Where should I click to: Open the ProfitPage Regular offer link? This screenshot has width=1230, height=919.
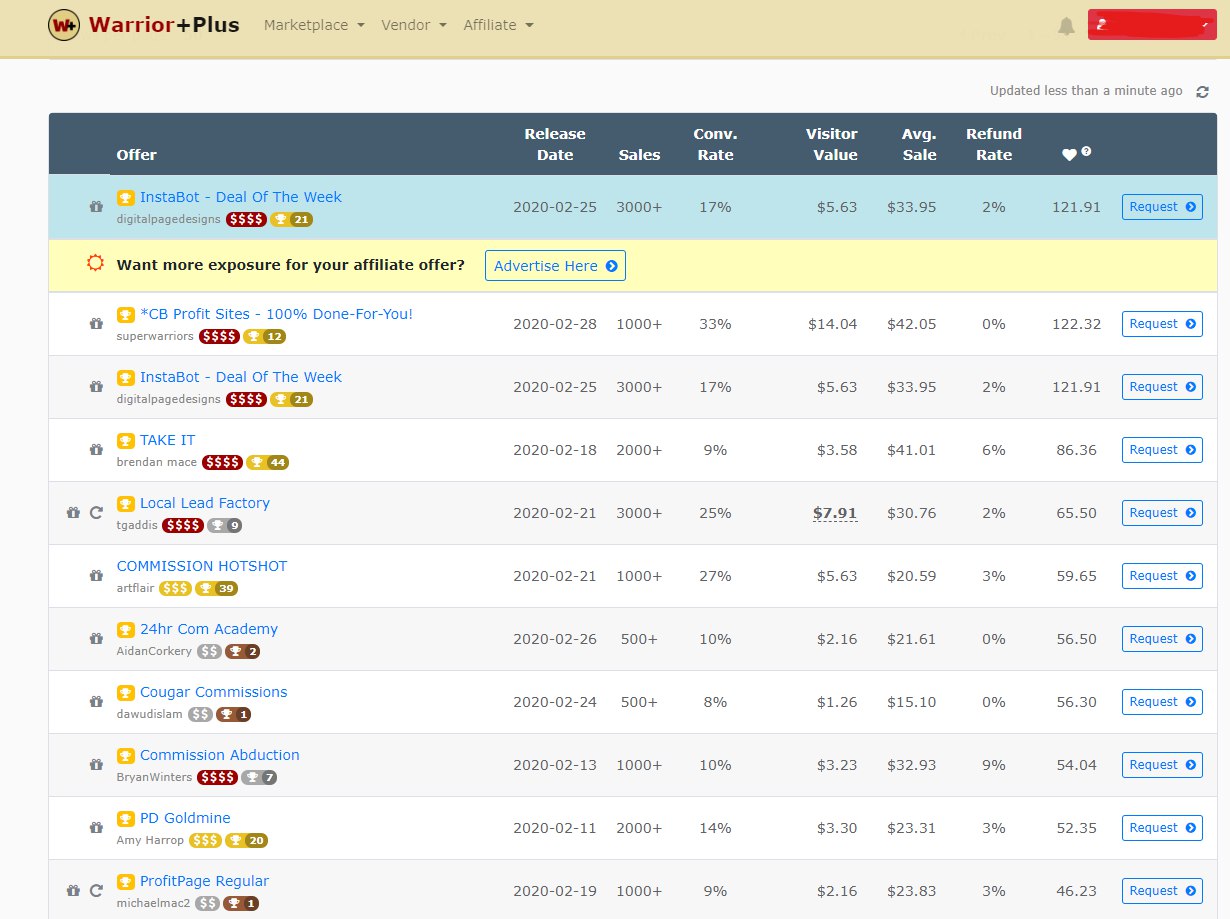(204, 881)
